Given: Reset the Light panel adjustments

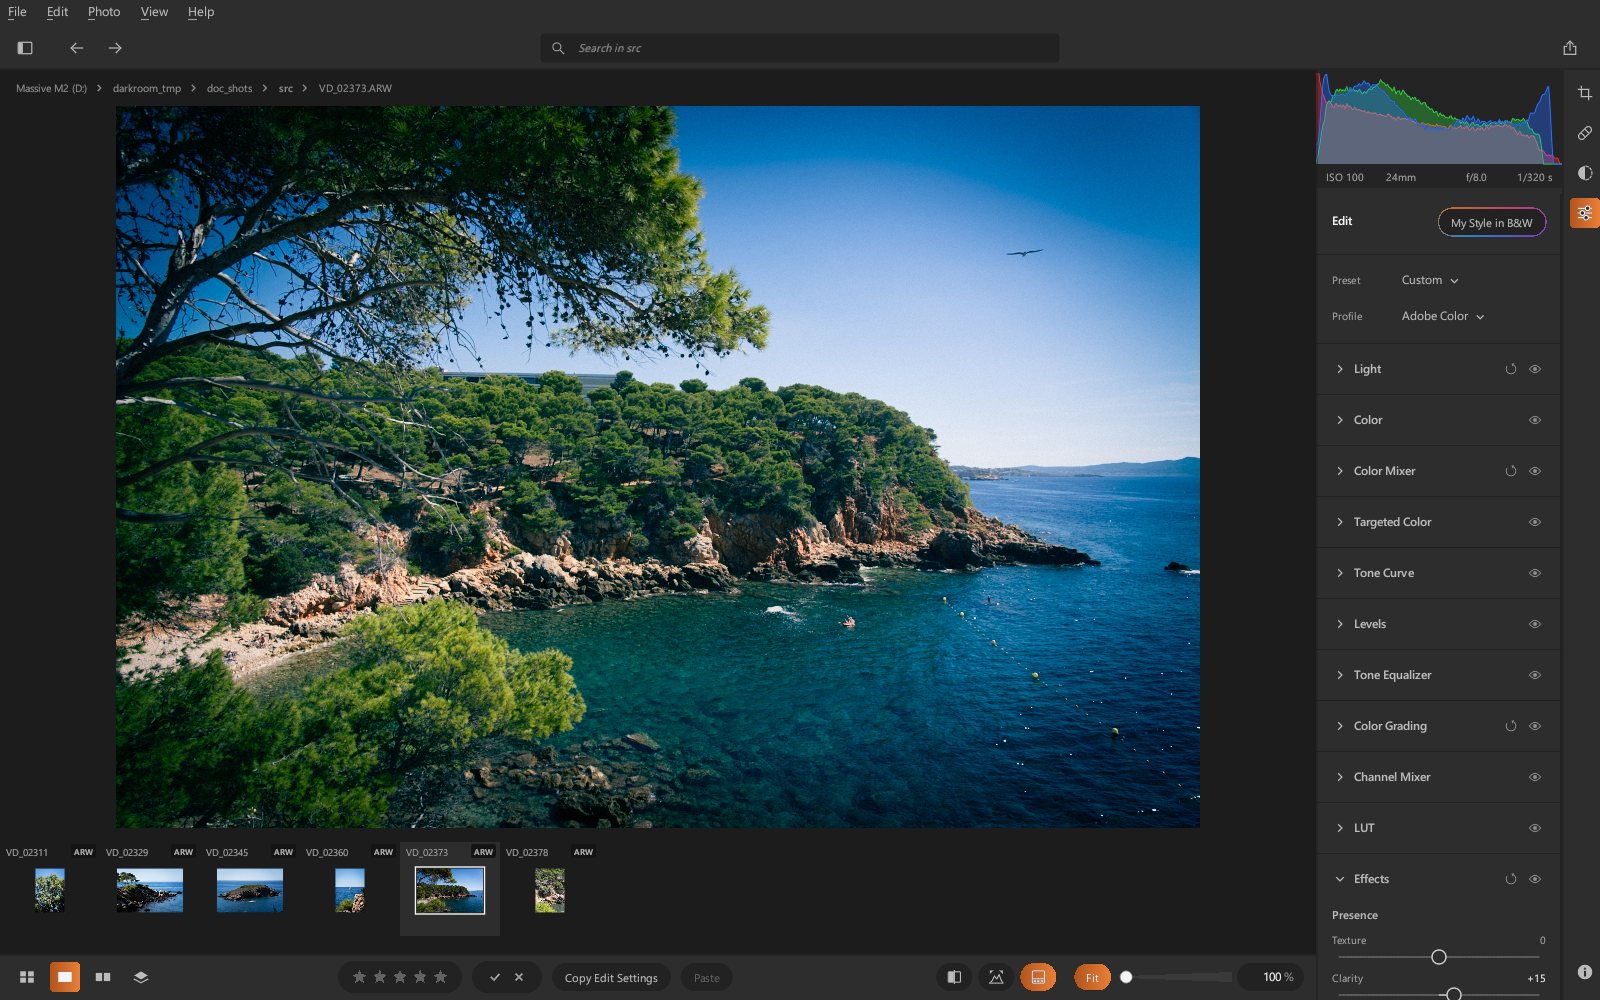Looking at the screenshot, I should [x=1511, y=369].
